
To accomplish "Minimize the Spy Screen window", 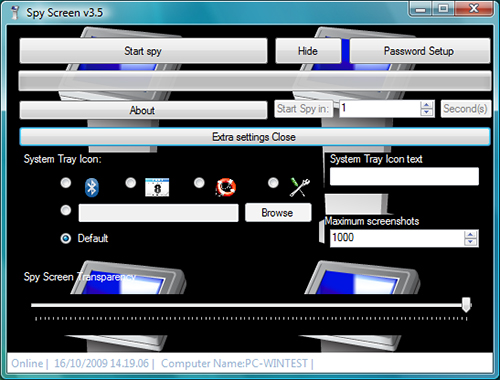I will [x=421, y=9].
